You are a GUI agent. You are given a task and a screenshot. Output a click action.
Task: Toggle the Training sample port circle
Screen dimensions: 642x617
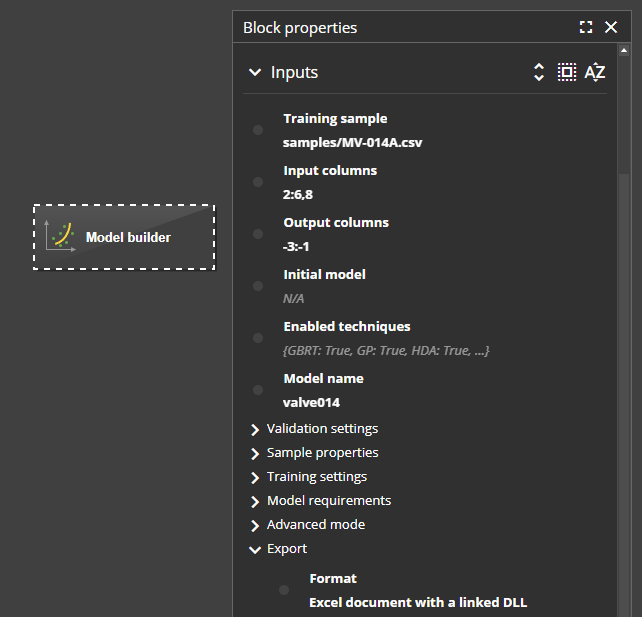point(258,130)
